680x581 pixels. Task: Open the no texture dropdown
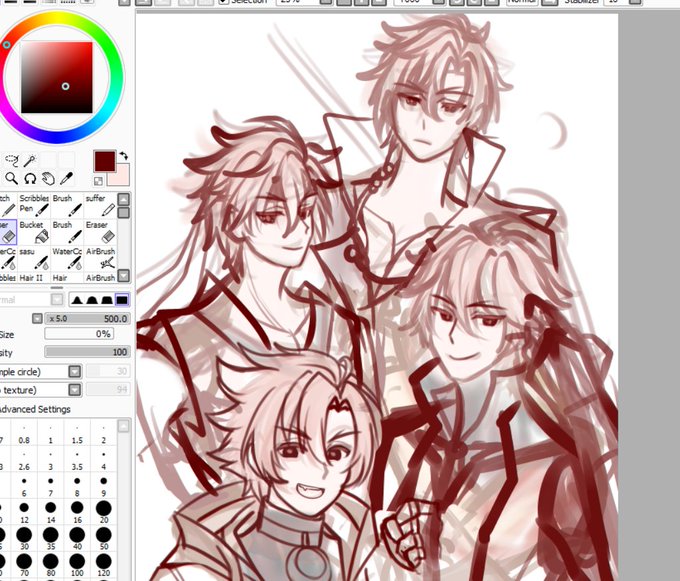(x=75, y=390)
